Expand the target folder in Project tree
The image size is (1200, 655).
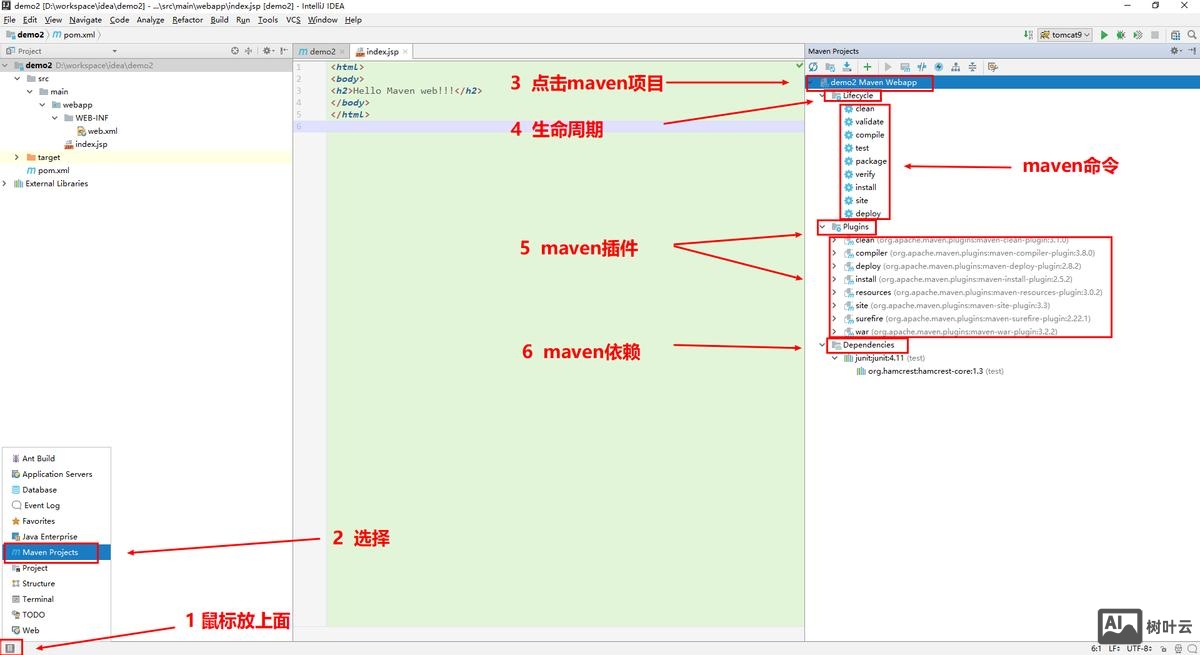click(x=17, y=157)
